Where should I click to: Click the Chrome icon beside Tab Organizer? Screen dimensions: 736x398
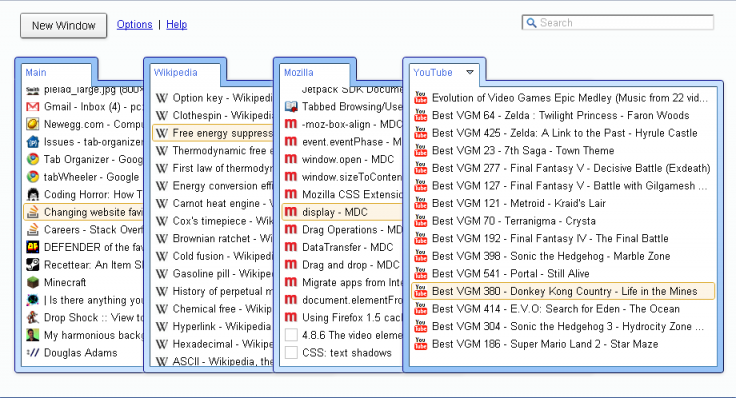click(x=32, y=160)
